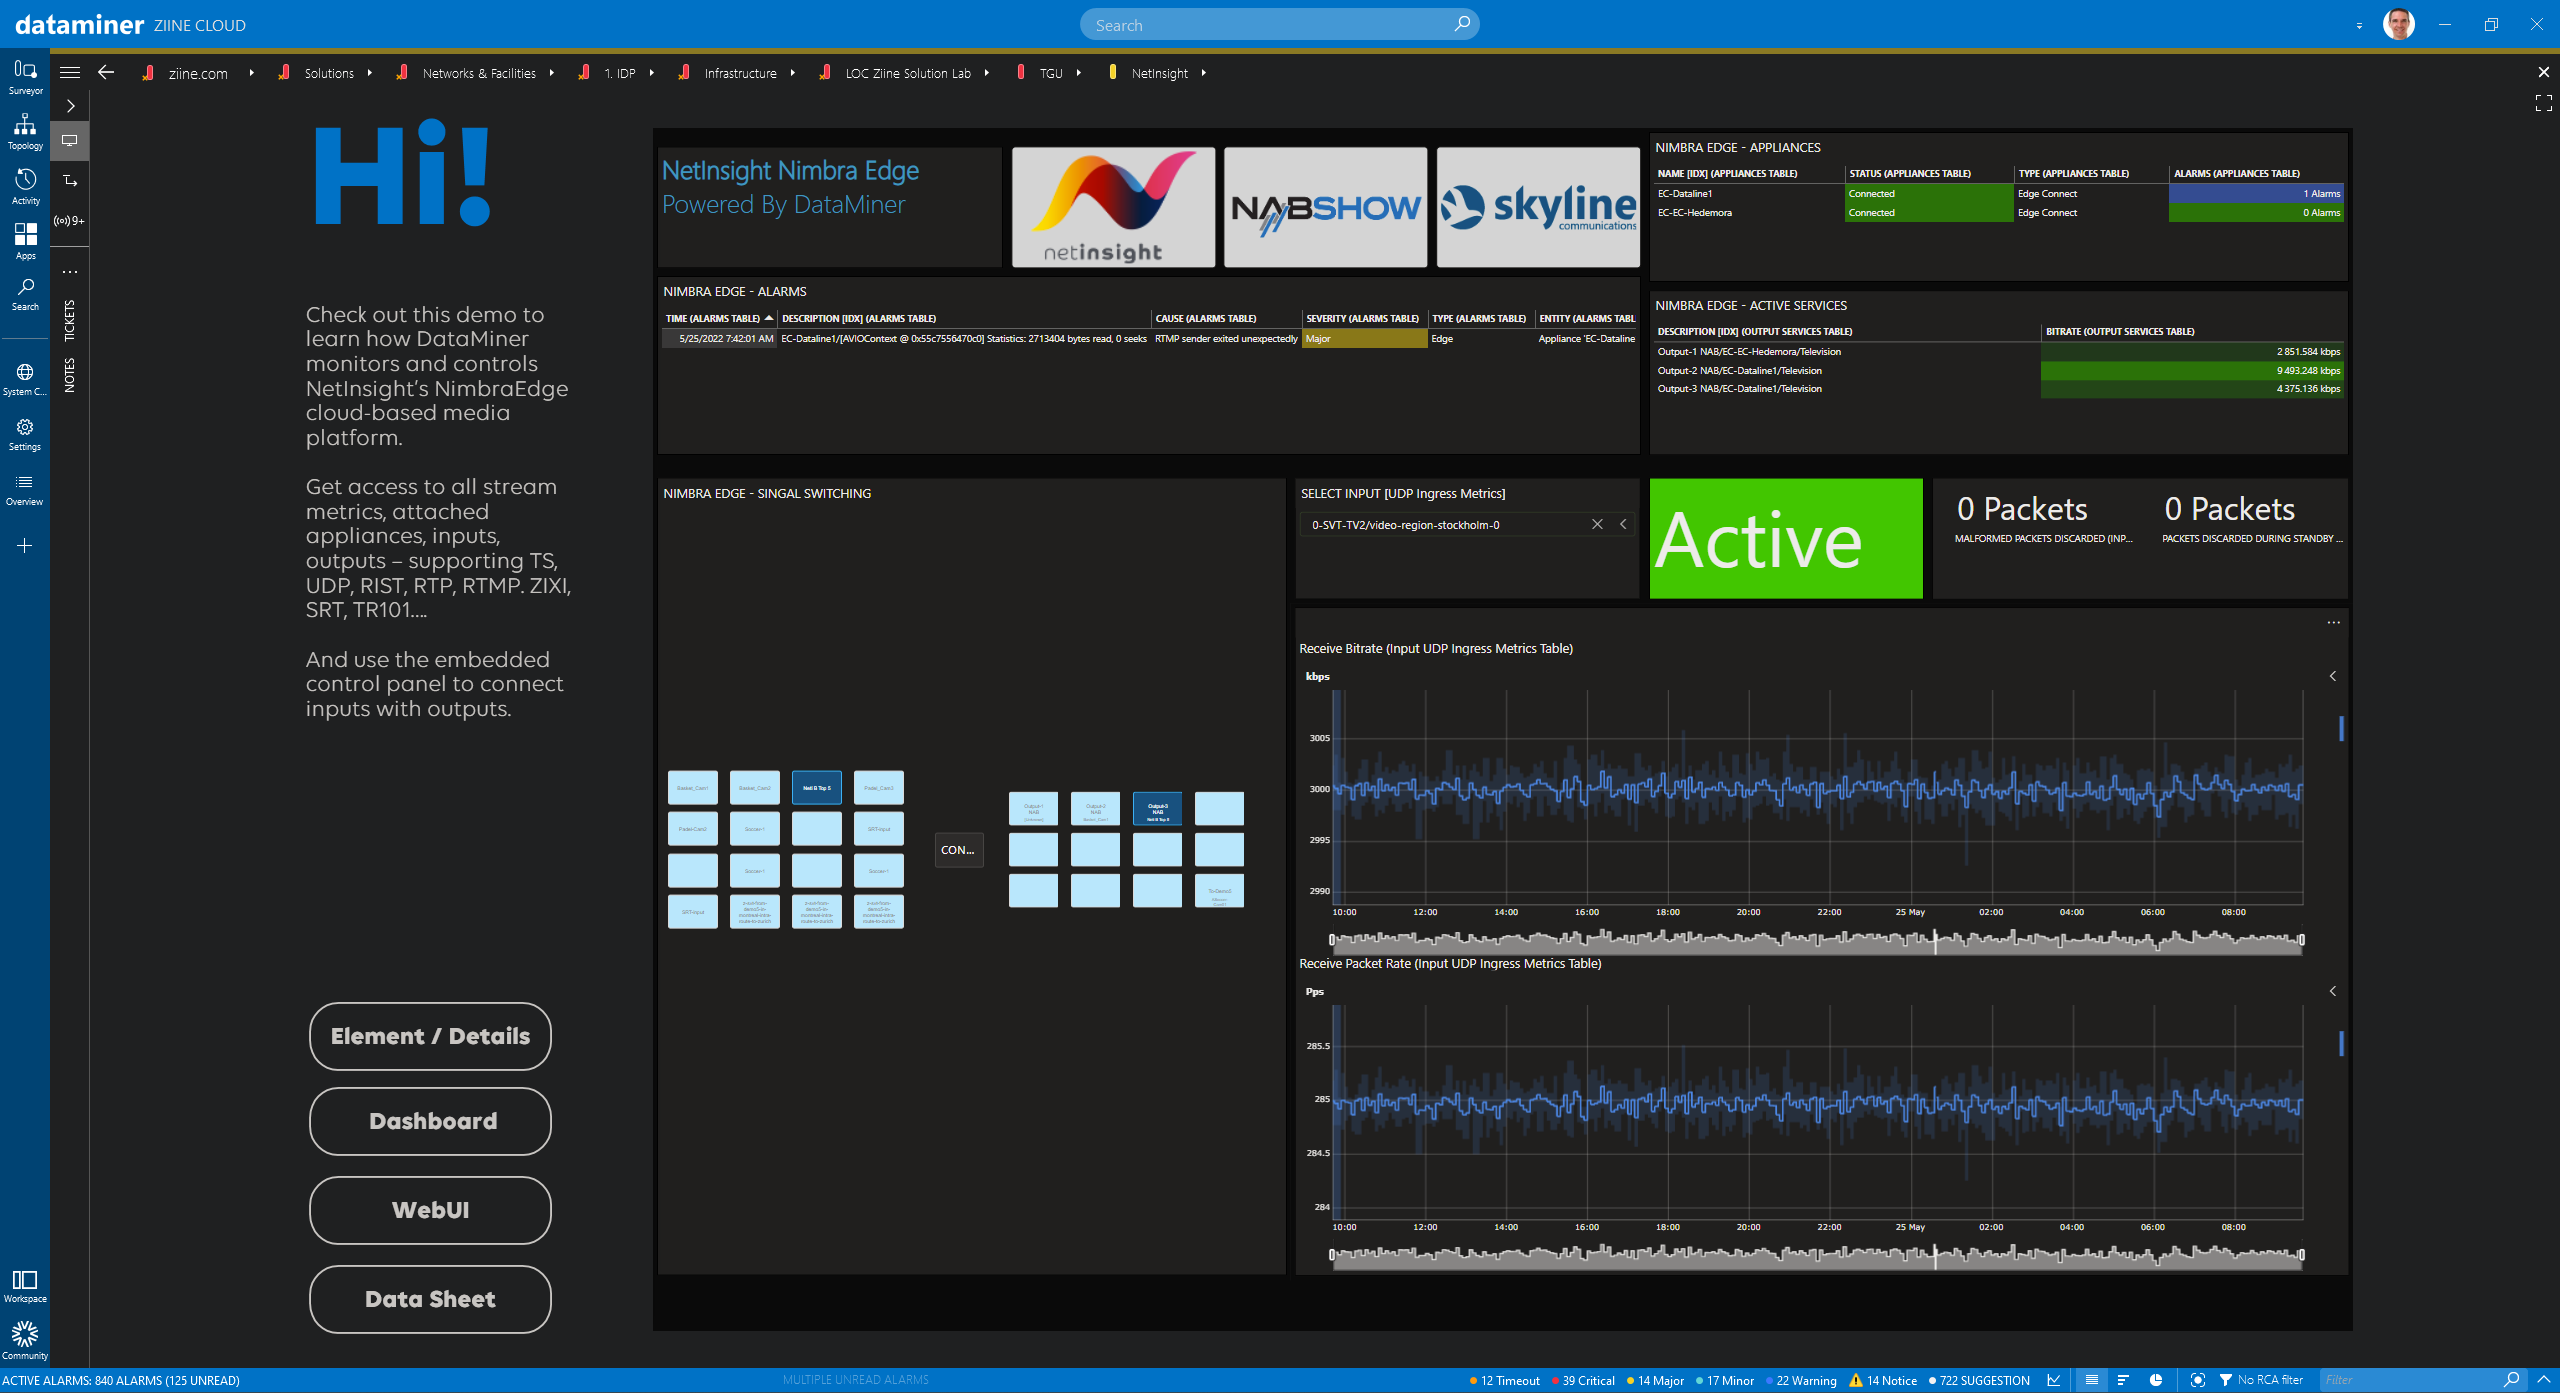The width and height of the screenshot is (2560, 1393).
Task: Select the Visual view monitor icon
Action: (x=70, y=141)
